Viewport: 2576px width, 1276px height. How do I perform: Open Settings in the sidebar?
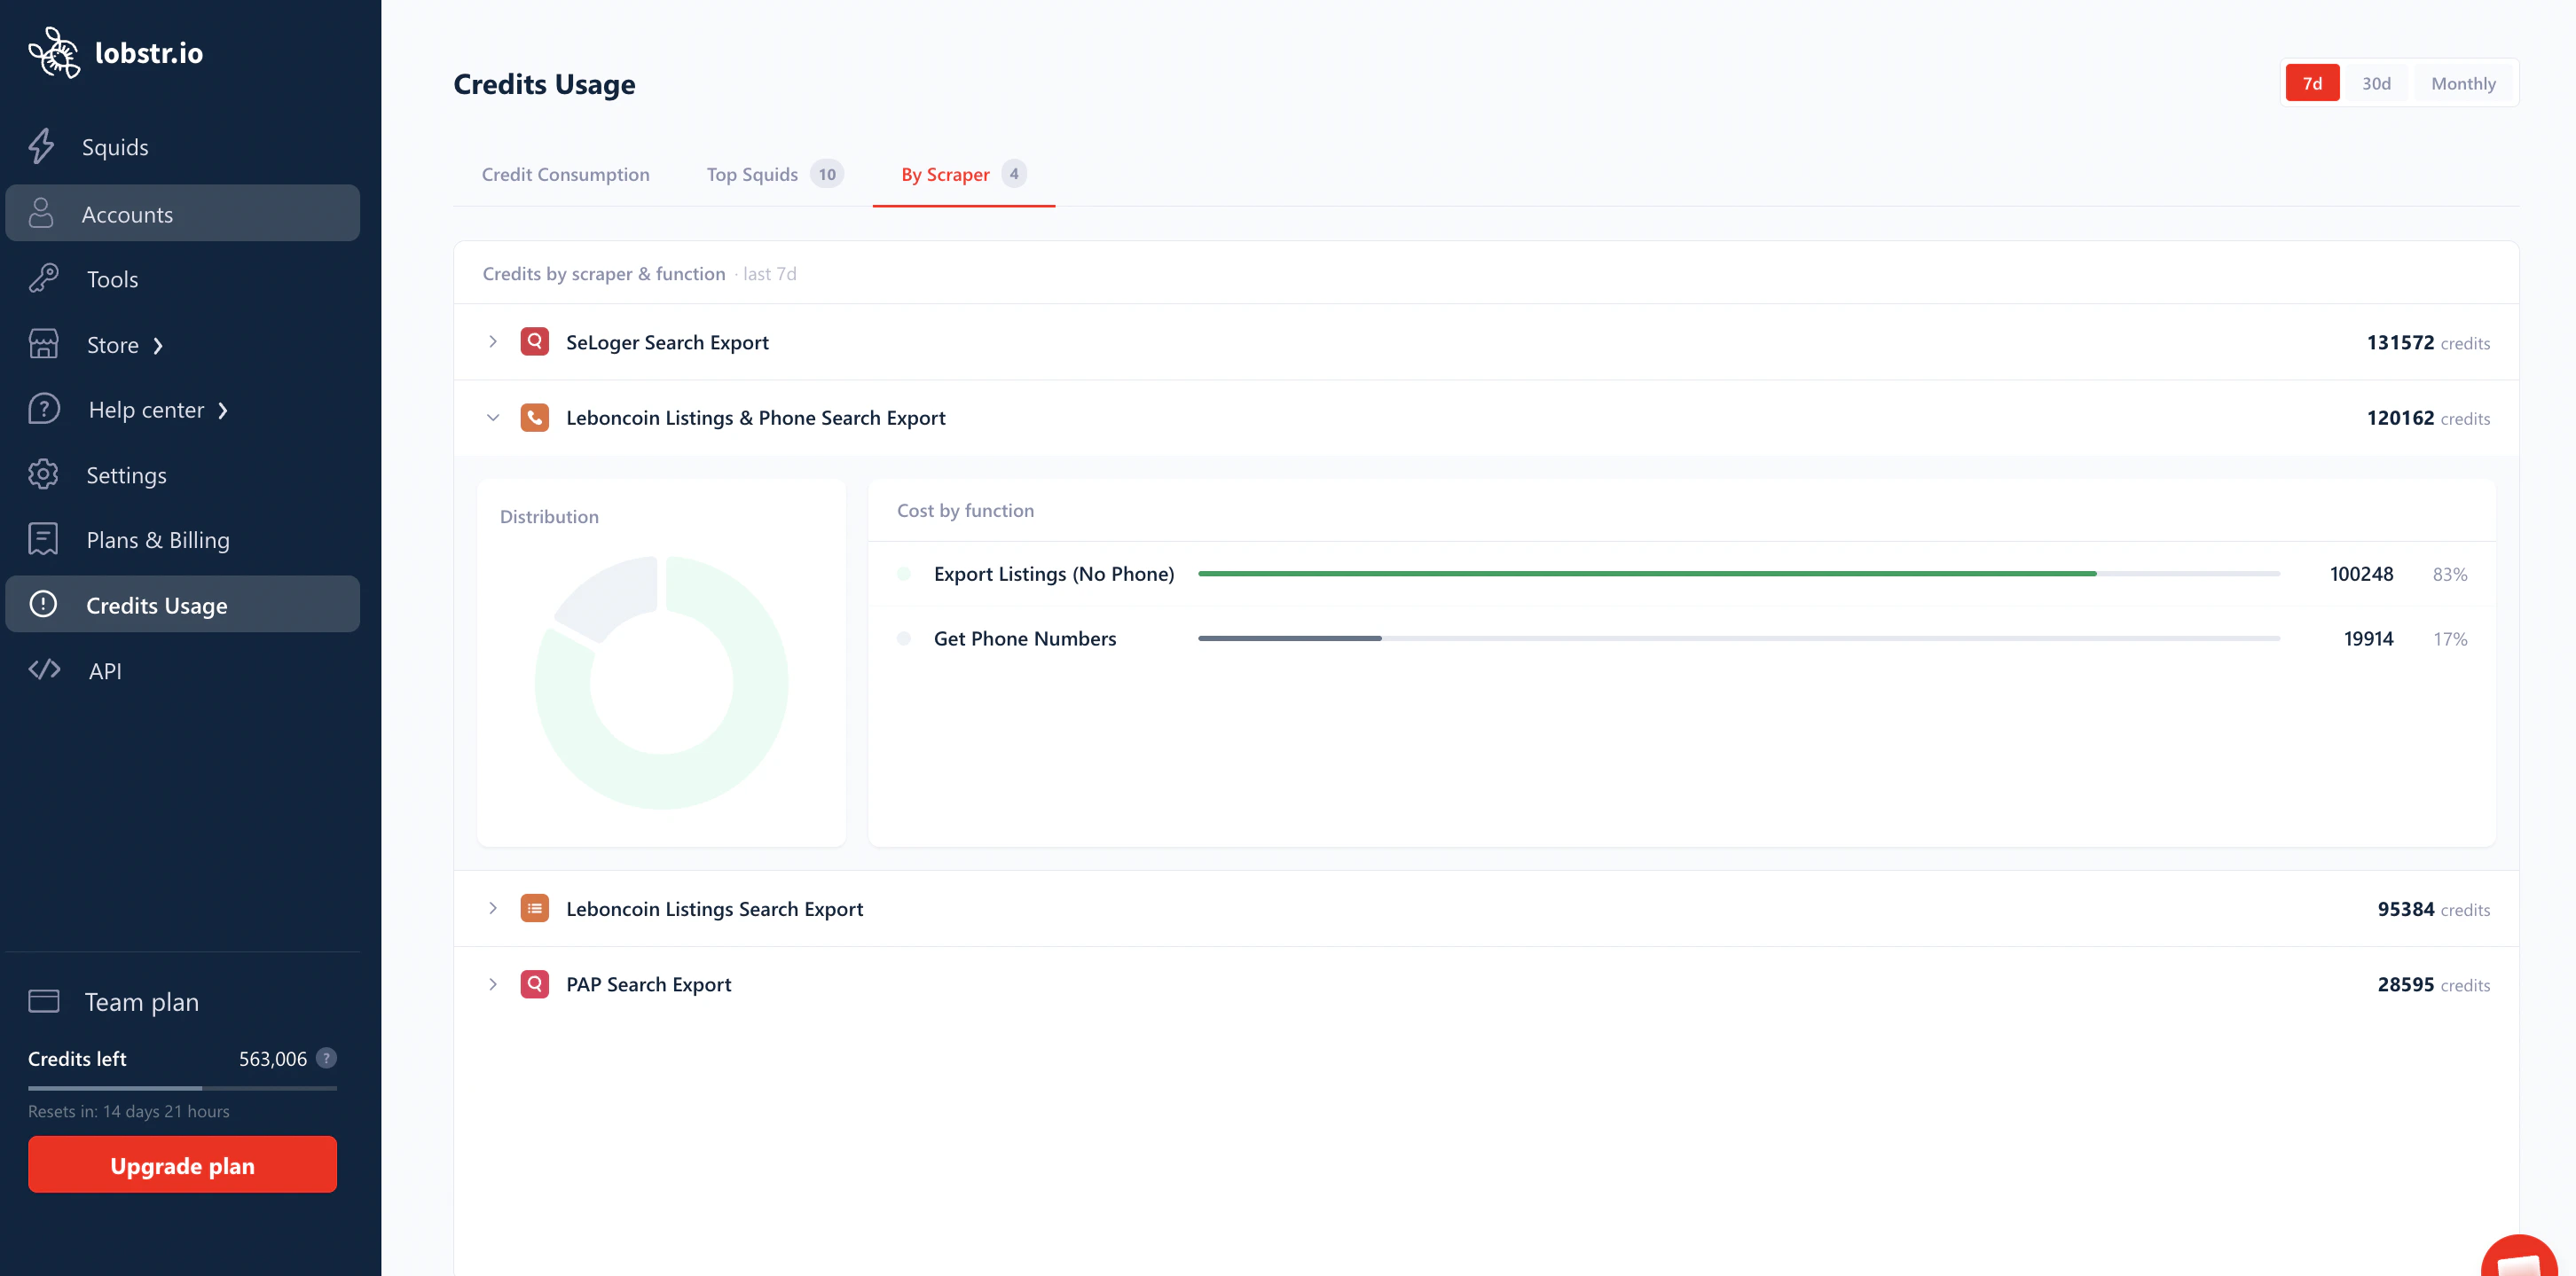(182, 475)
